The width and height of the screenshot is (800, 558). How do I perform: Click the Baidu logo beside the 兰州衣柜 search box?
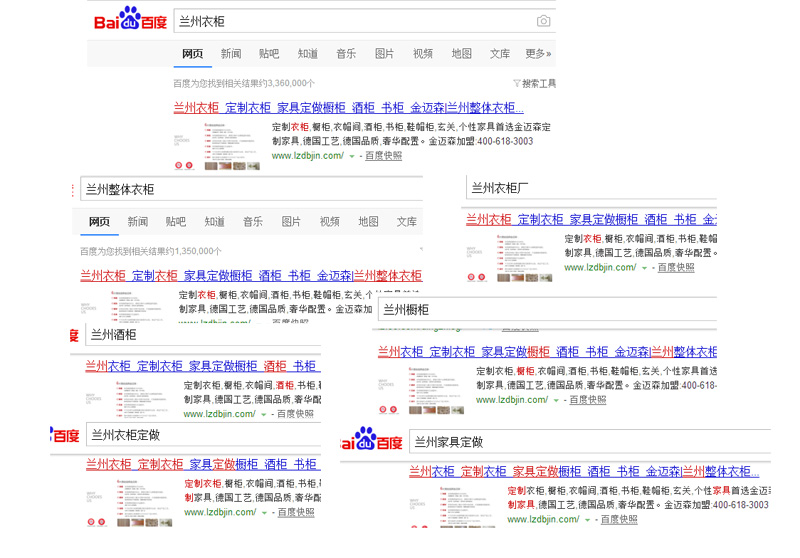point(131,18)
